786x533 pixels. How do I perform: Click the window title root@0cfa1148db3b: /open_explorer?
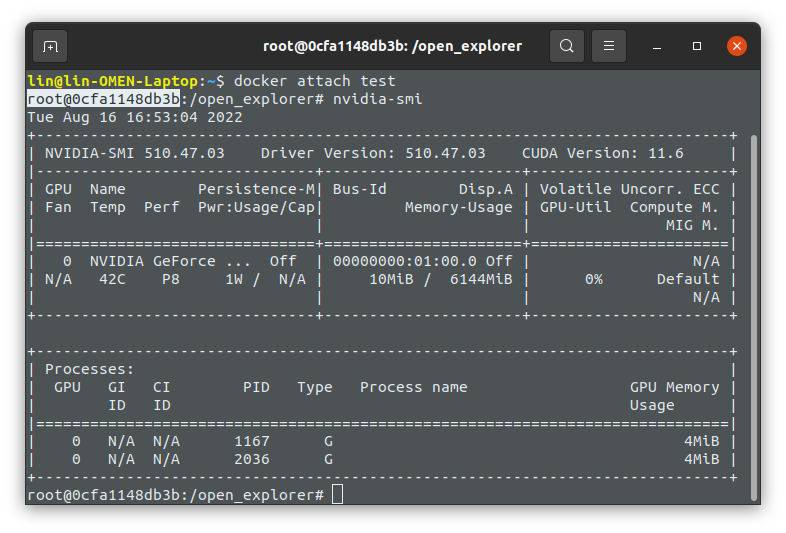click(392, 46)
